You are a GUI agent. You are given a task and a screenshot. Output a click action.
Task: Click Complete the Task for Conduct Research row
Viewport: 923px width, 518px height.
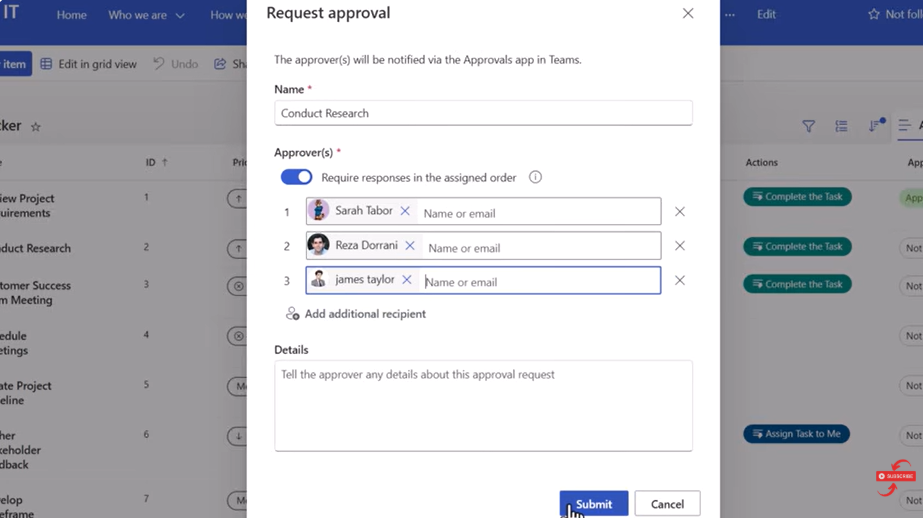[797, 246]
